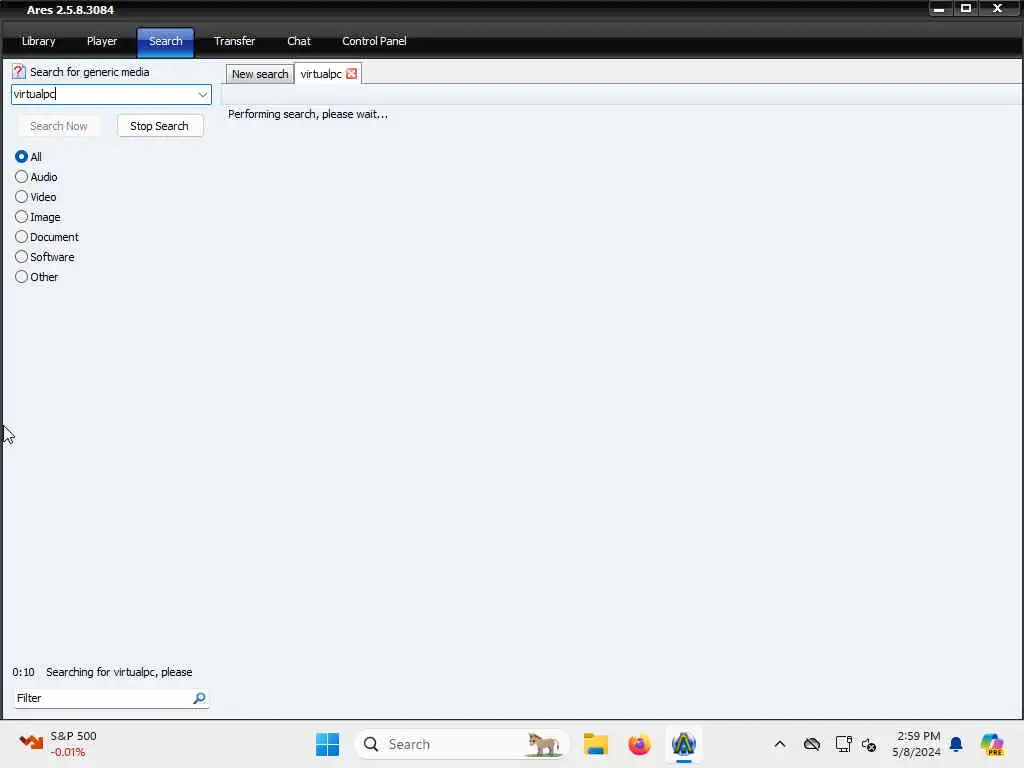
Task: Click the New search tab
Action: point(260,74)
